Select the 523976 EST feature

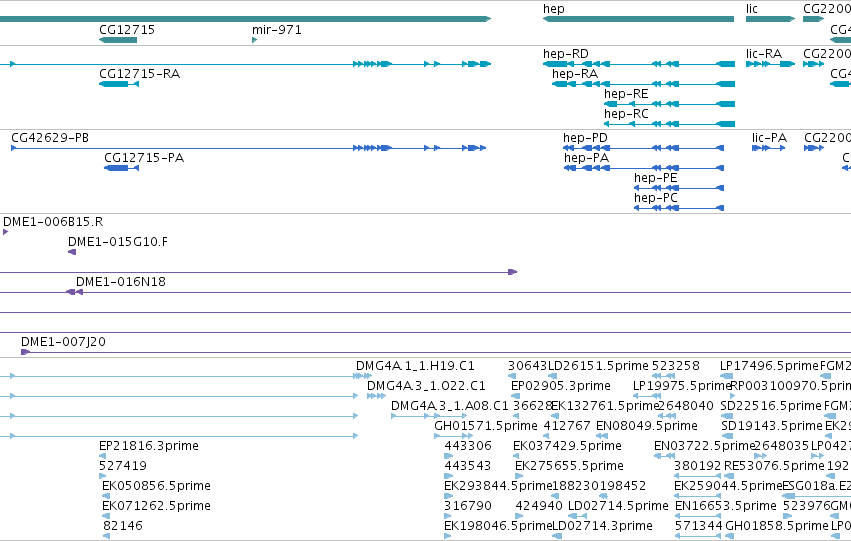coord(787,516)
